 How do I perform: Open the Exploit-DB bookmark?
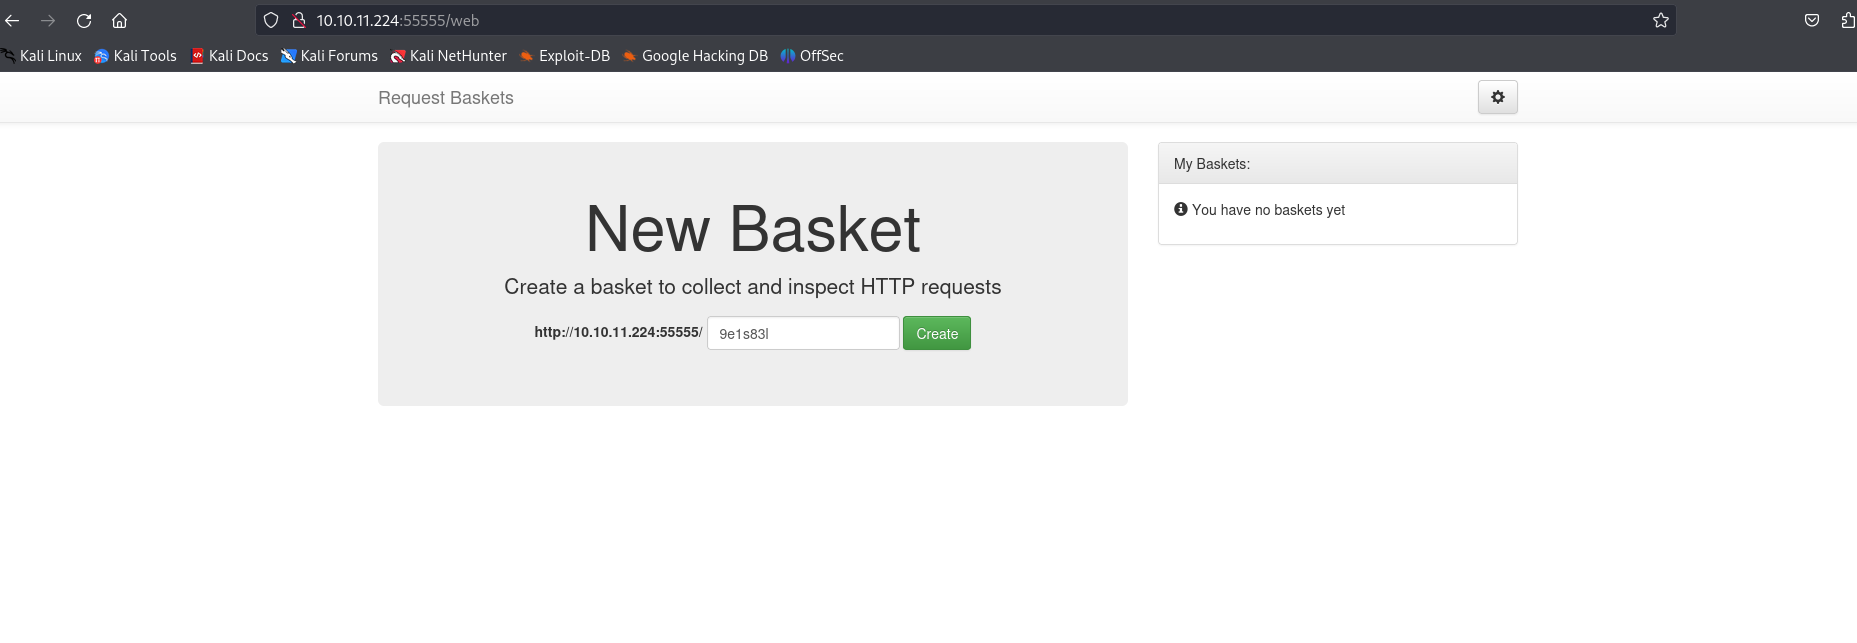(x=564, y=56)
